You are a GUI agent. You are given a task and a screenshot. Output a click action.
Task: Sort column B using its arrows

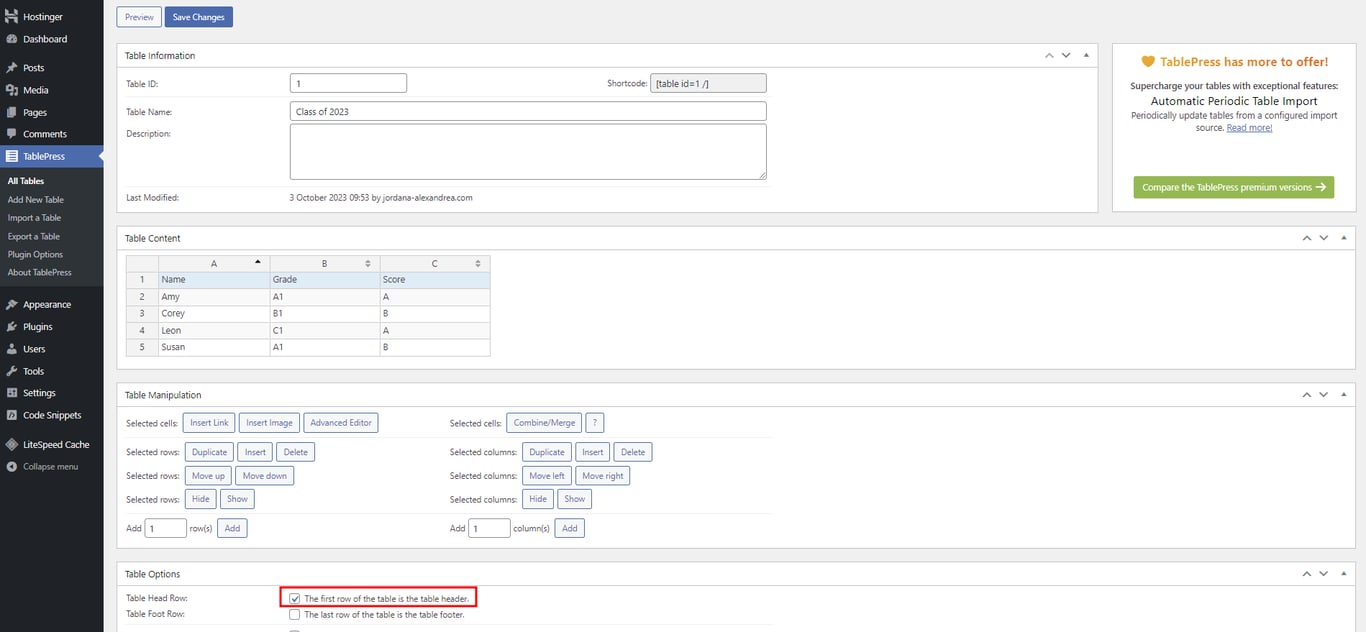(368, 263)
